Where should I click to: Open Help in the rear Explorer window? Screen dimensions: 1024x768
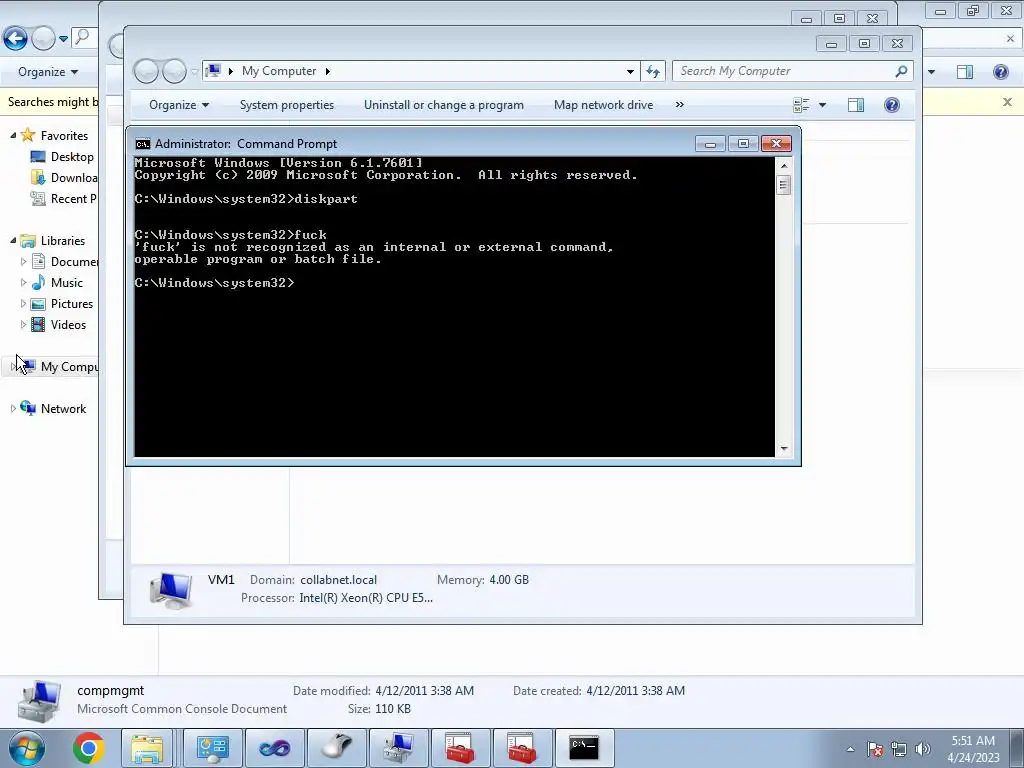1000,72
